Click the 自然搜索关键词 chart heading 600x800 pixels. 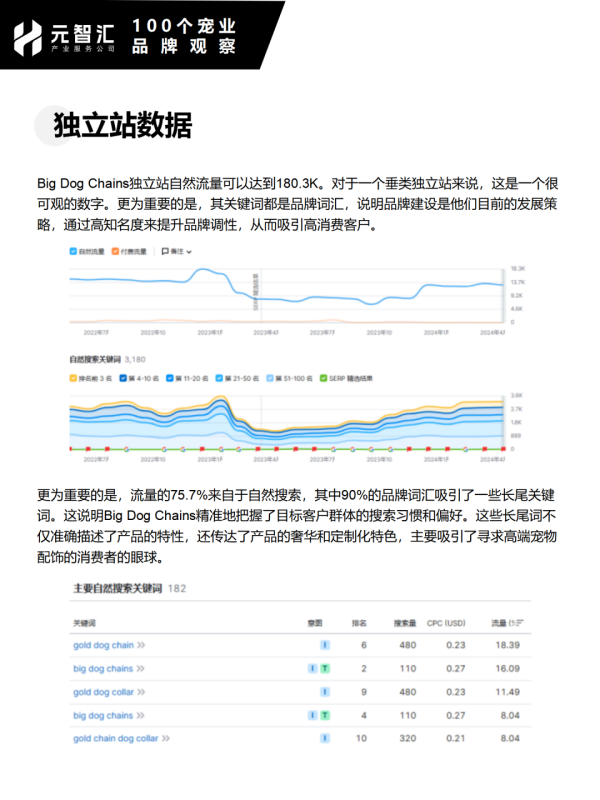click(95, 360)
